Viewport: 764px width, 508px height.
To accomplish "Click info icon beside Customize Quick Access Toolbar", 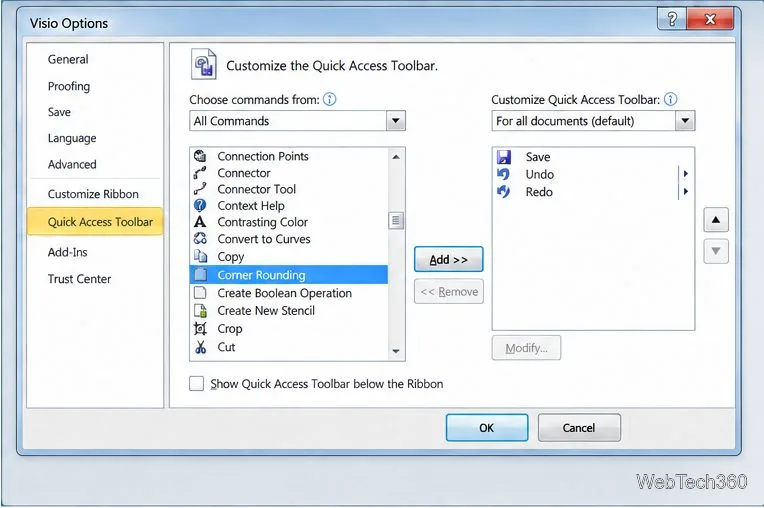I will (671, 99).
